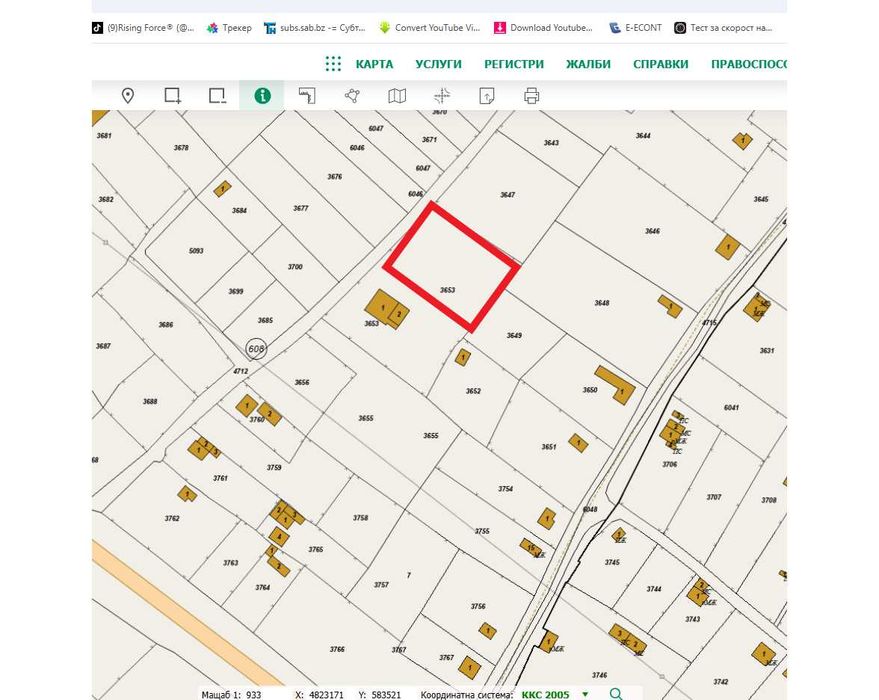
Task: Select the crosshair coordinates tool
Action: (442, 96)
